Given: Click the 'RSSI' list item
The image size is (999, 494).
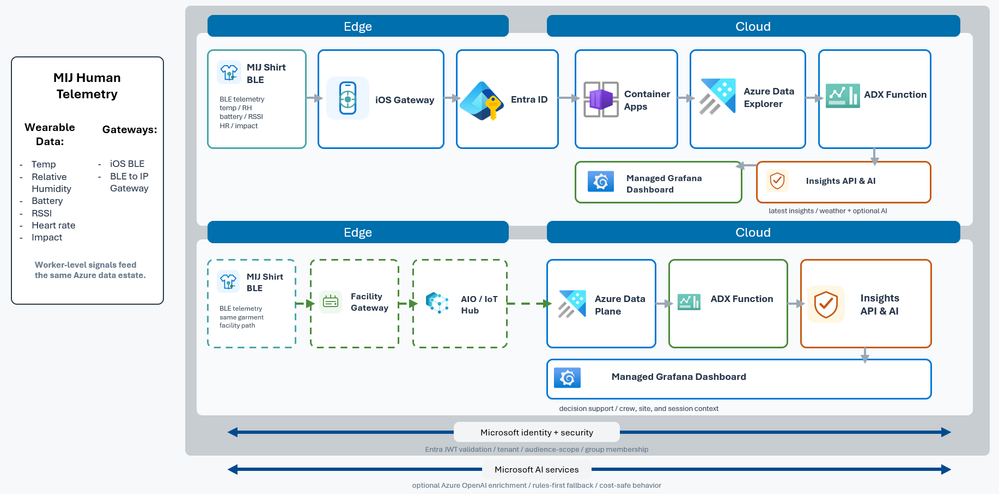Looking at the screenshot, I should (41, 213).
